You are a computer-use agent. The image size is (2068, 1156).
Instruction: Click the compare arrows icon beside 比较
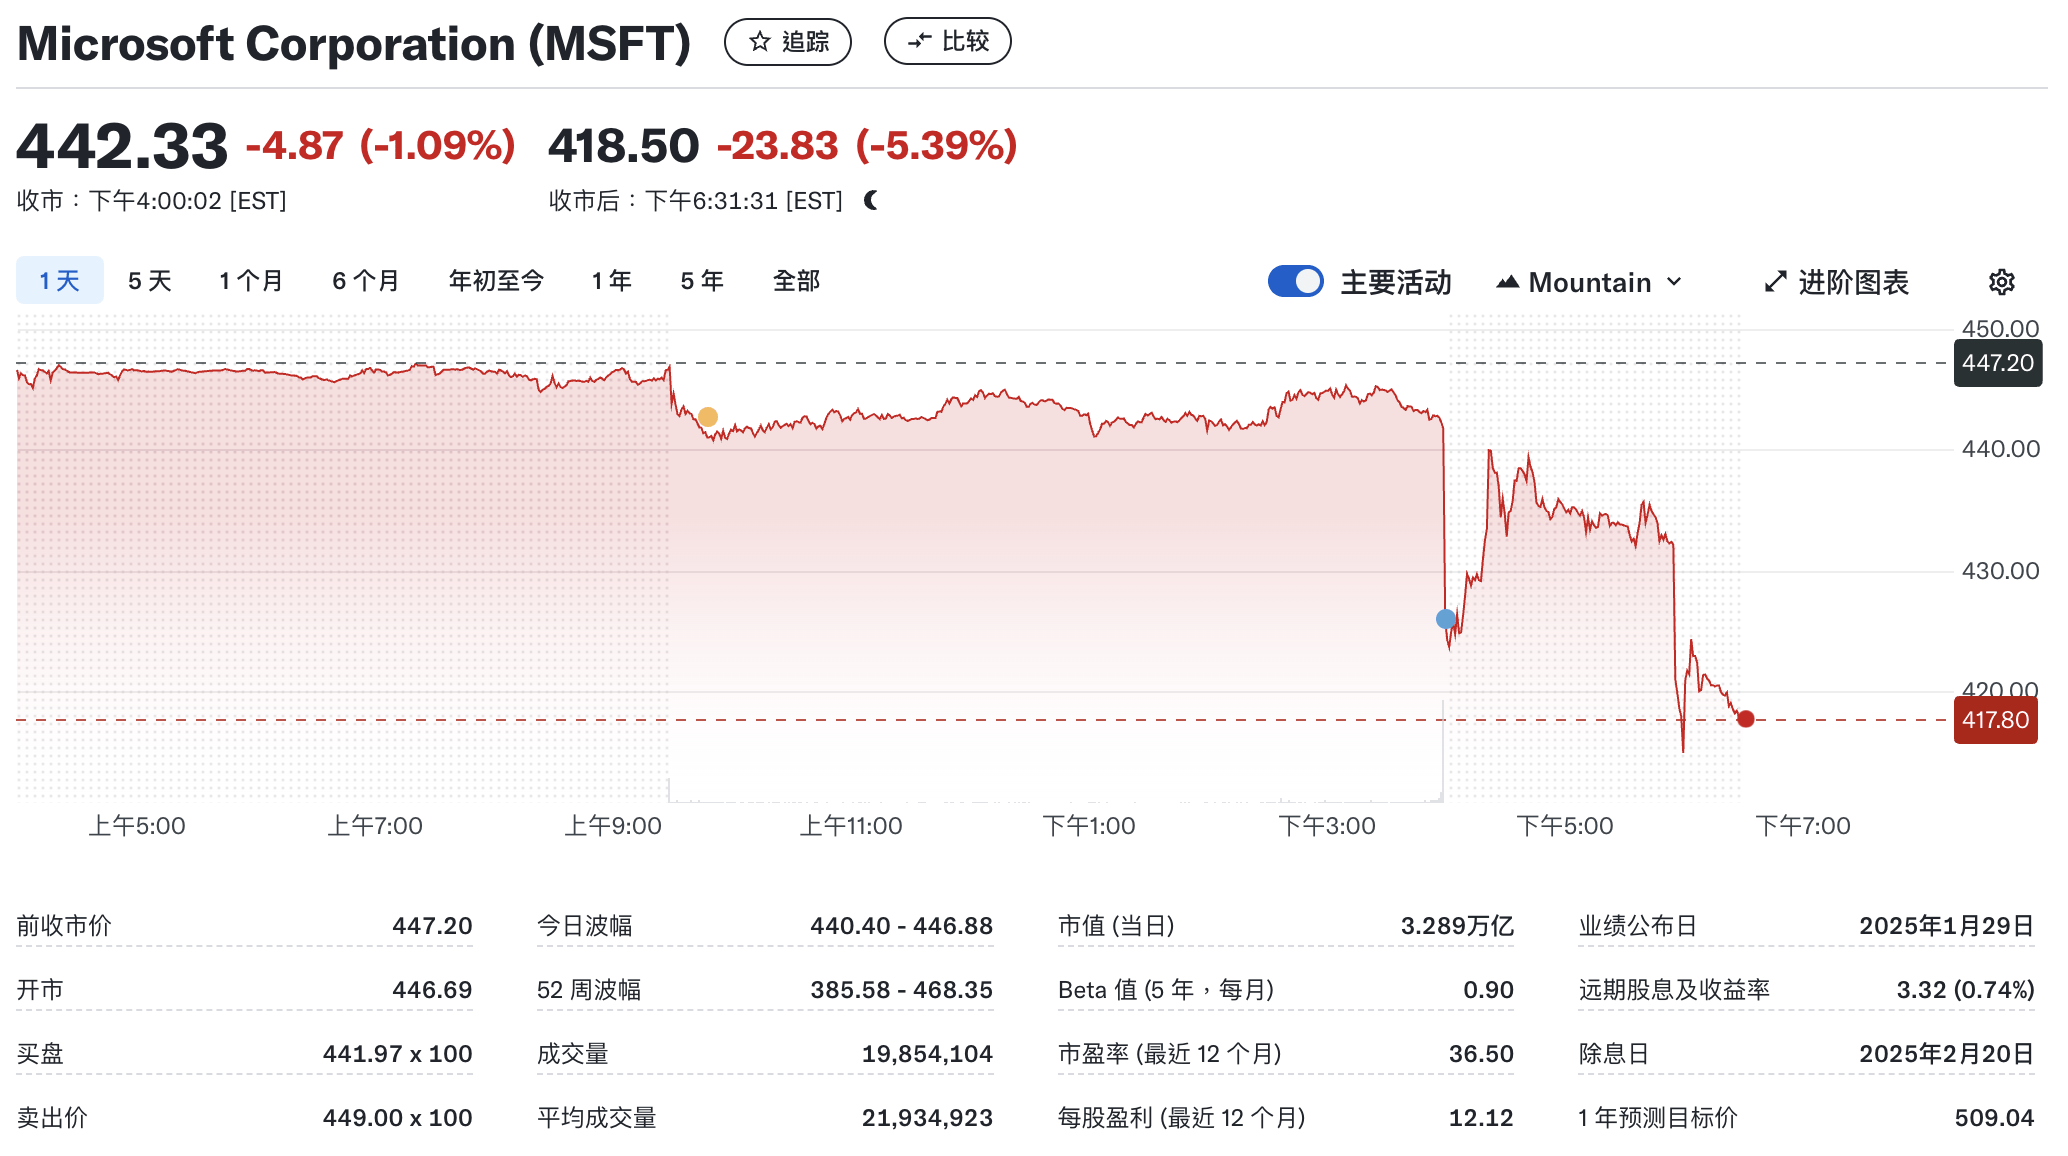click(x=920, y=41)
